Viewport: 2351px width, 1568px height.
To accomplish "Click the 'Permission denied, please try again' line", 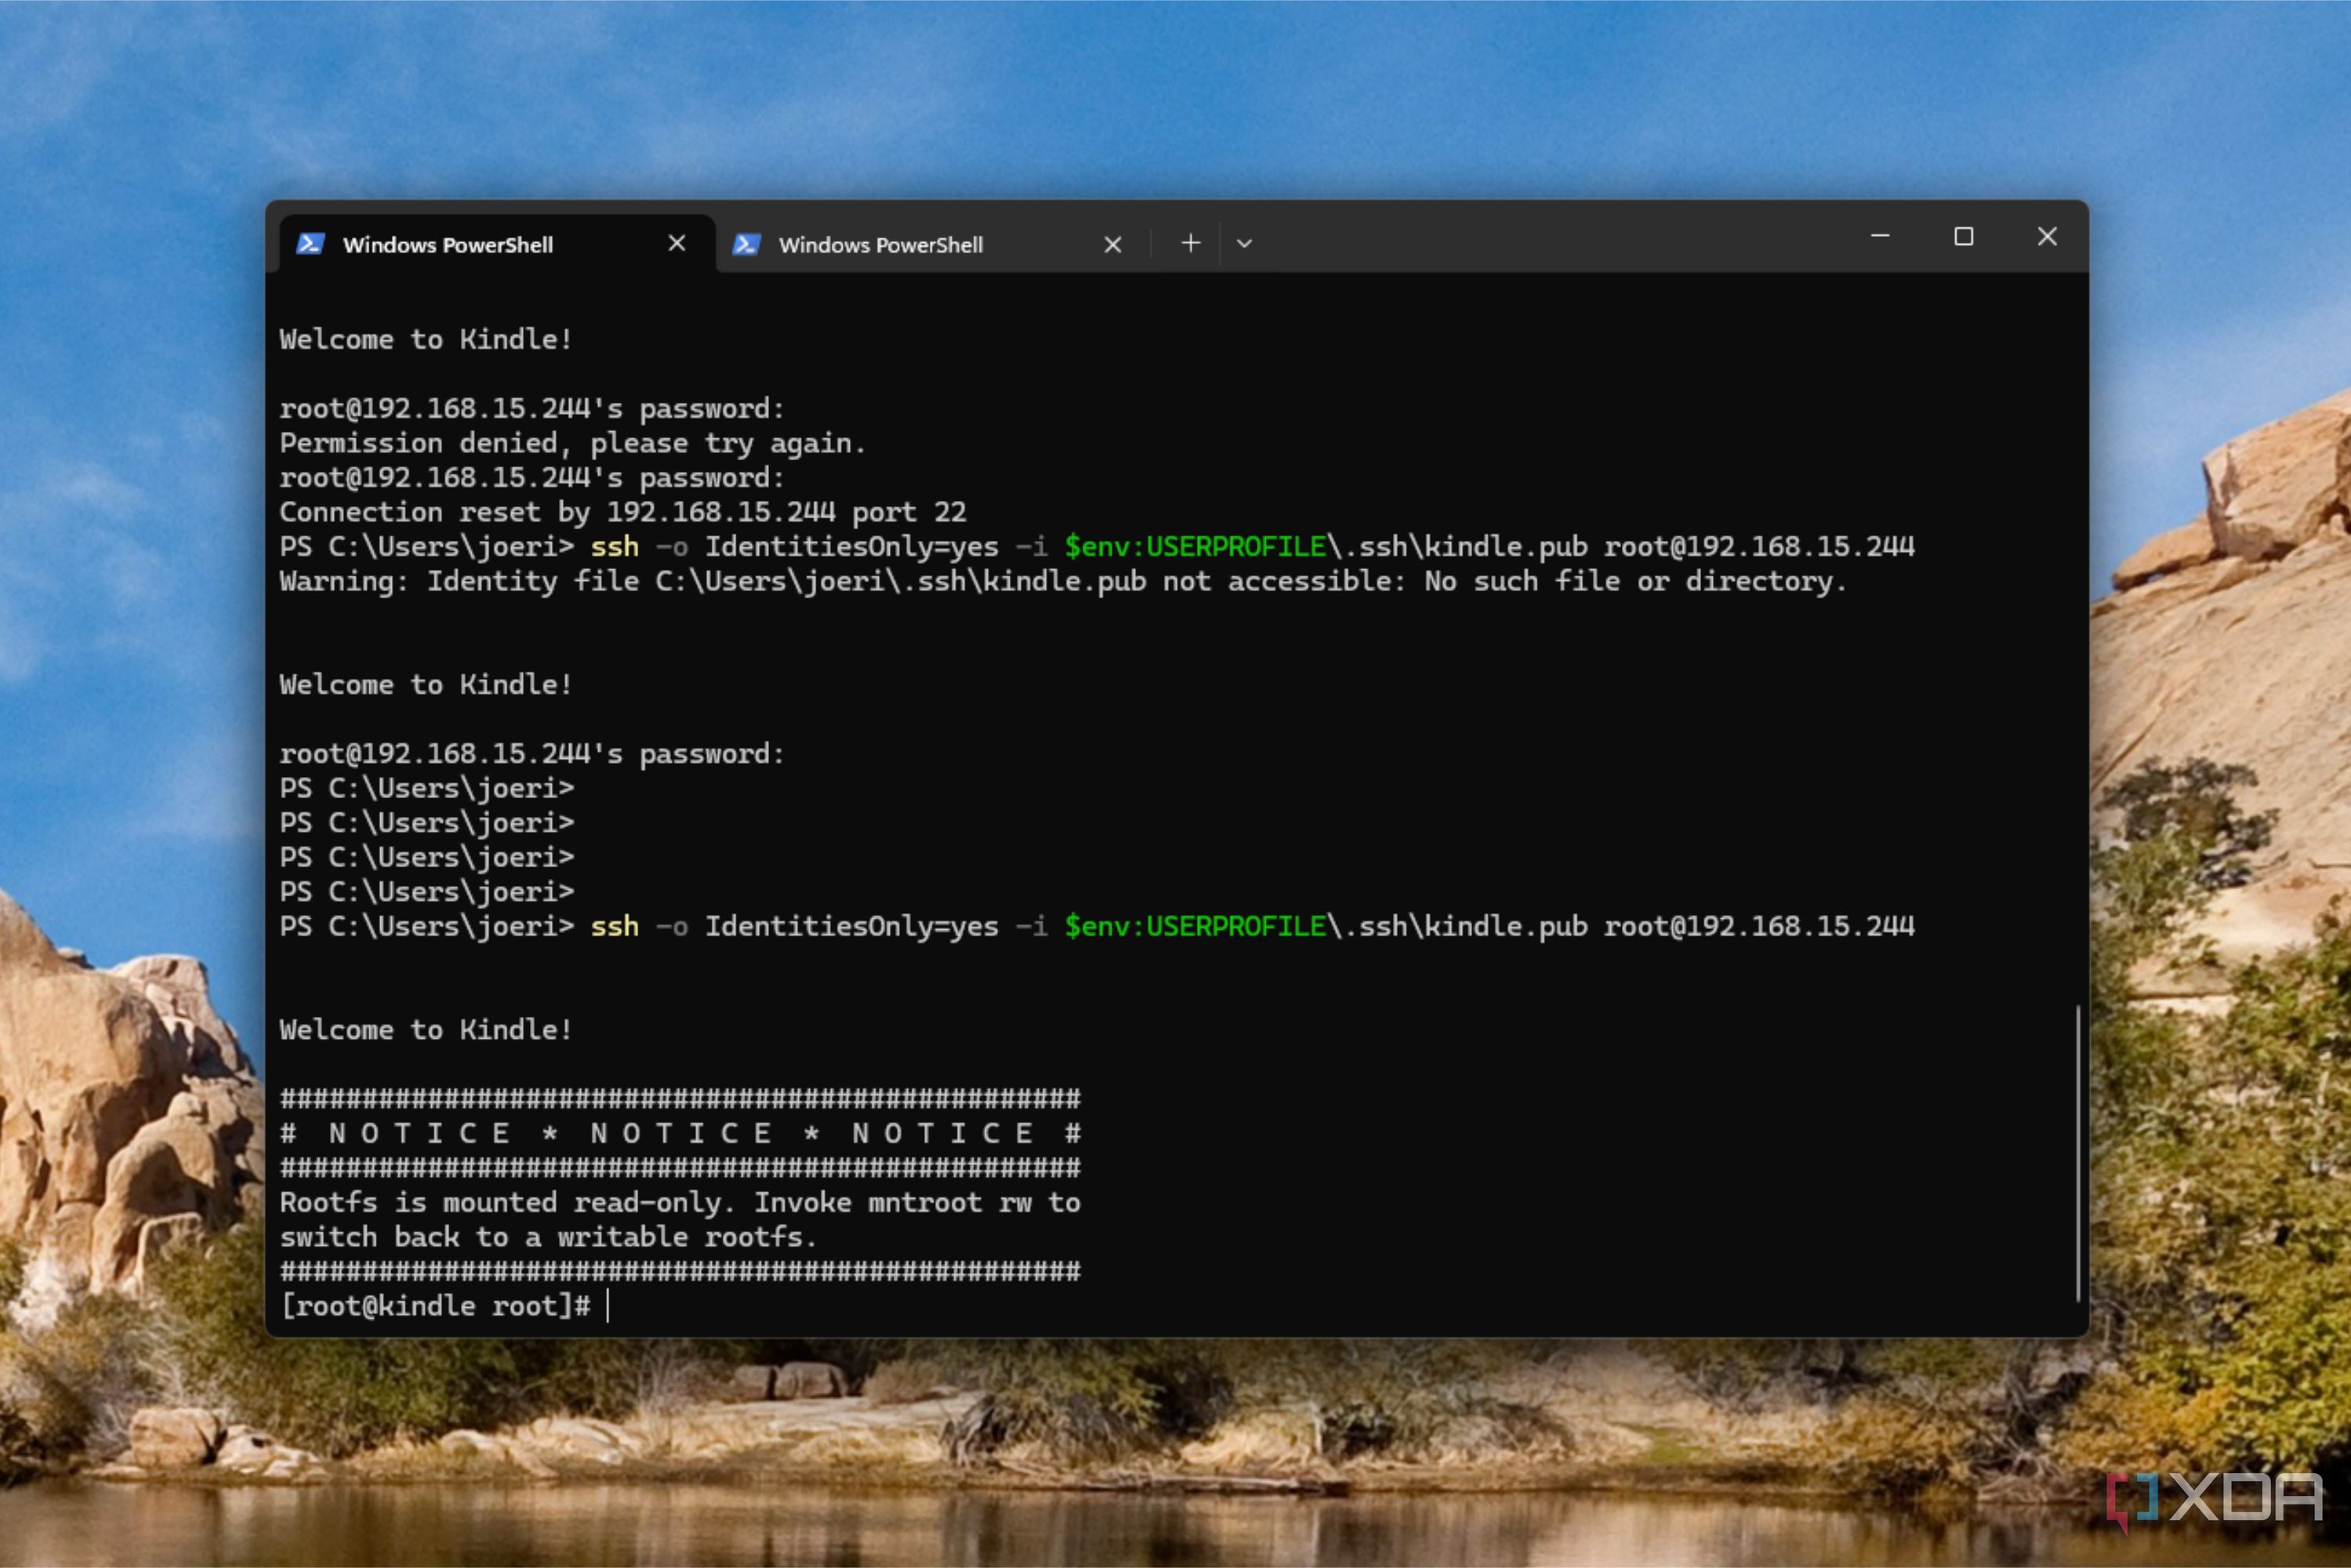I will [x=572, y=443].
